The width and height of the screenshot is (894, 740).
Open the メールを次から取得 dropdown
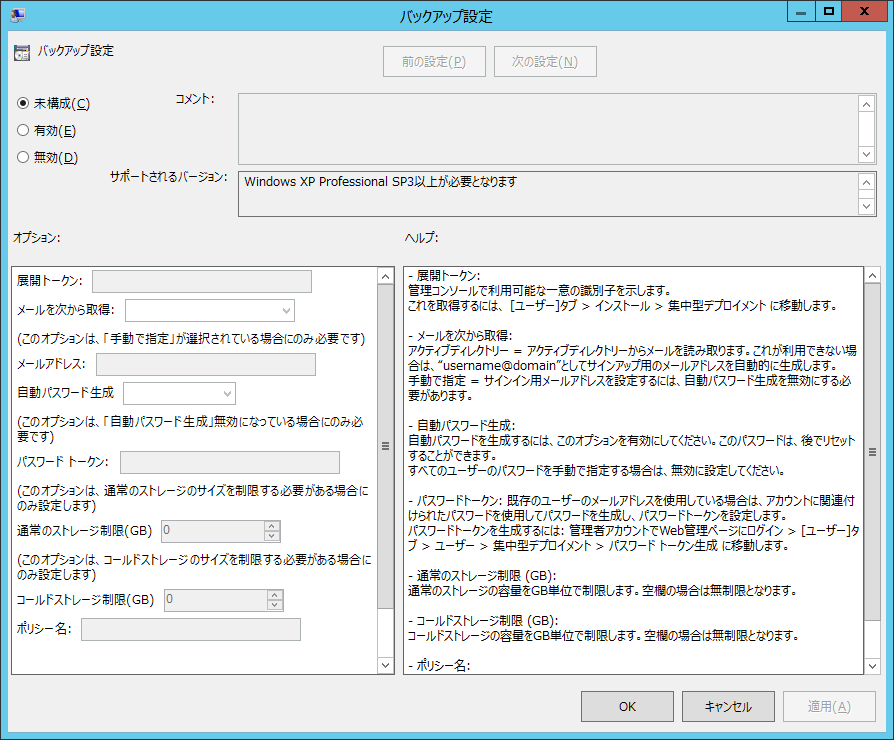pyautogui.click(x=210, y=310)
